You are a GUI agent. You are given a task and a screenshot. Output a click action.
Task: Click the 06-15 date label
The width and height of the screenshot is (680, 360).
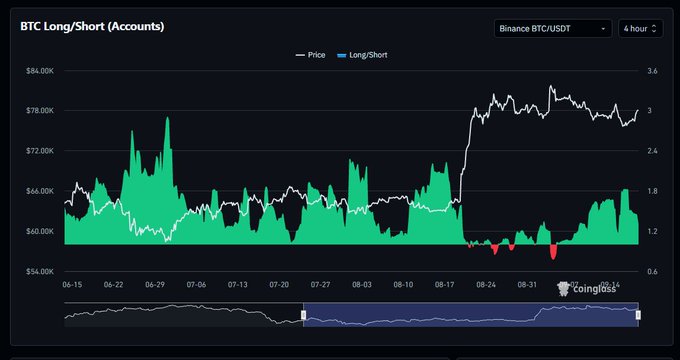72,285
